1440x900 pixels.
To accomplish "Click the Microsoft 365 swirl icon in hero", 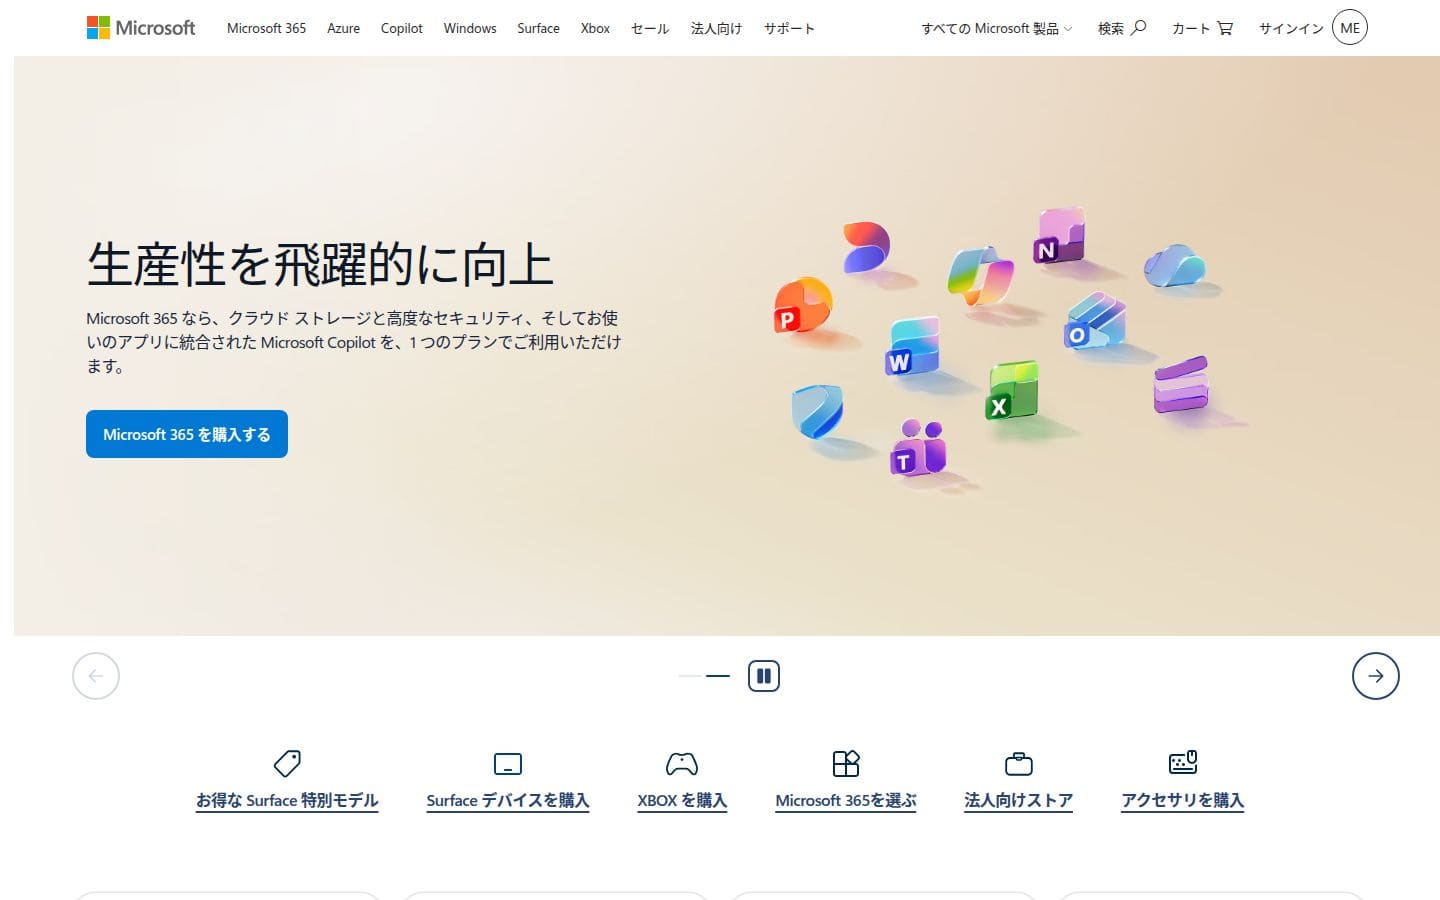I will point(866,247).
